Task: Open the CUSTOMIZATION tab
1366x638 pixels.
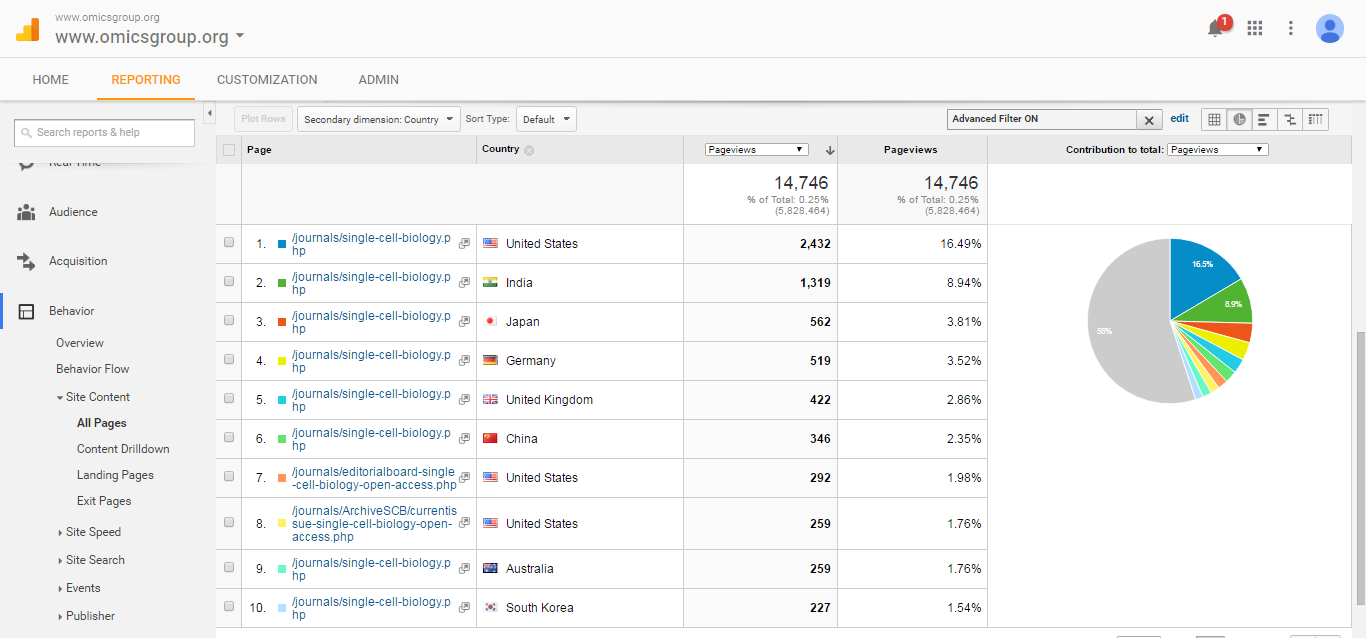Action: (x=267, y=80)
